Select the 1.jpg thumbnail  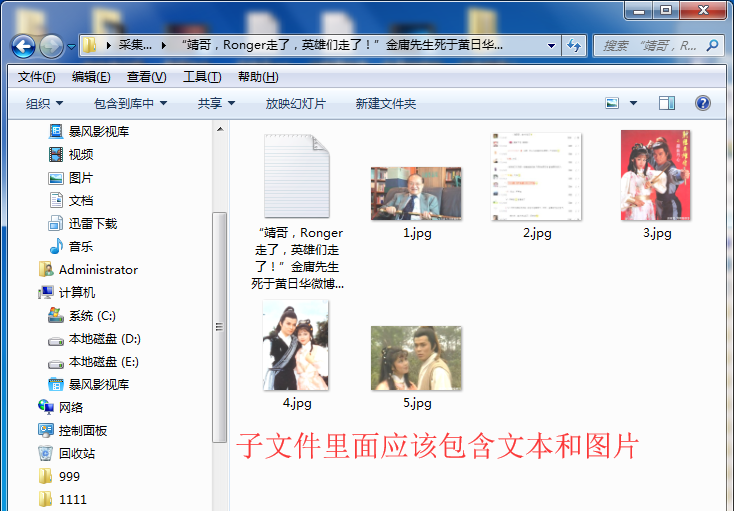(x=416, y=193)
